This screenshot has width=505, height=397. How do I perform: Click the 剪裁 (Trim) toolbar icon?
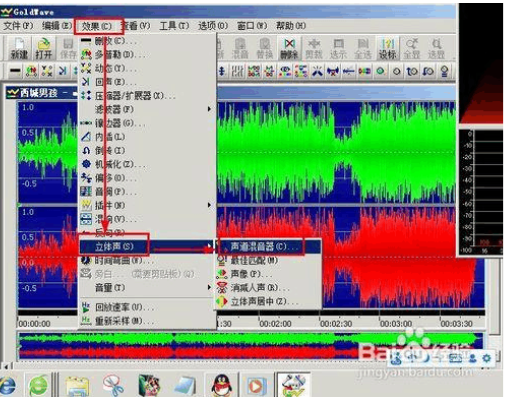click(x=314, y=49)
